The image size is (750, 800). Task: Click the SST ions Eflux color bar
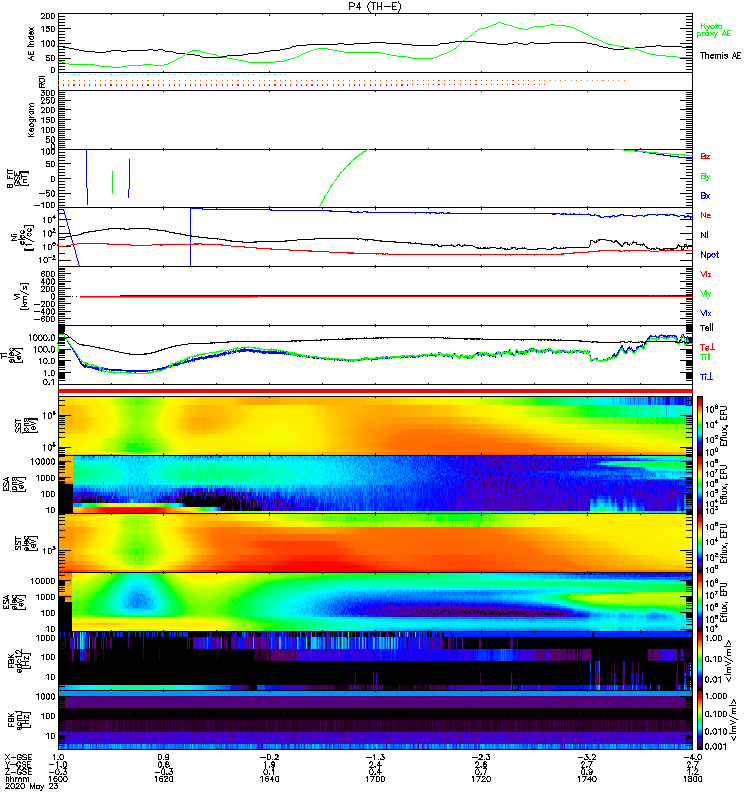(700, 425)
